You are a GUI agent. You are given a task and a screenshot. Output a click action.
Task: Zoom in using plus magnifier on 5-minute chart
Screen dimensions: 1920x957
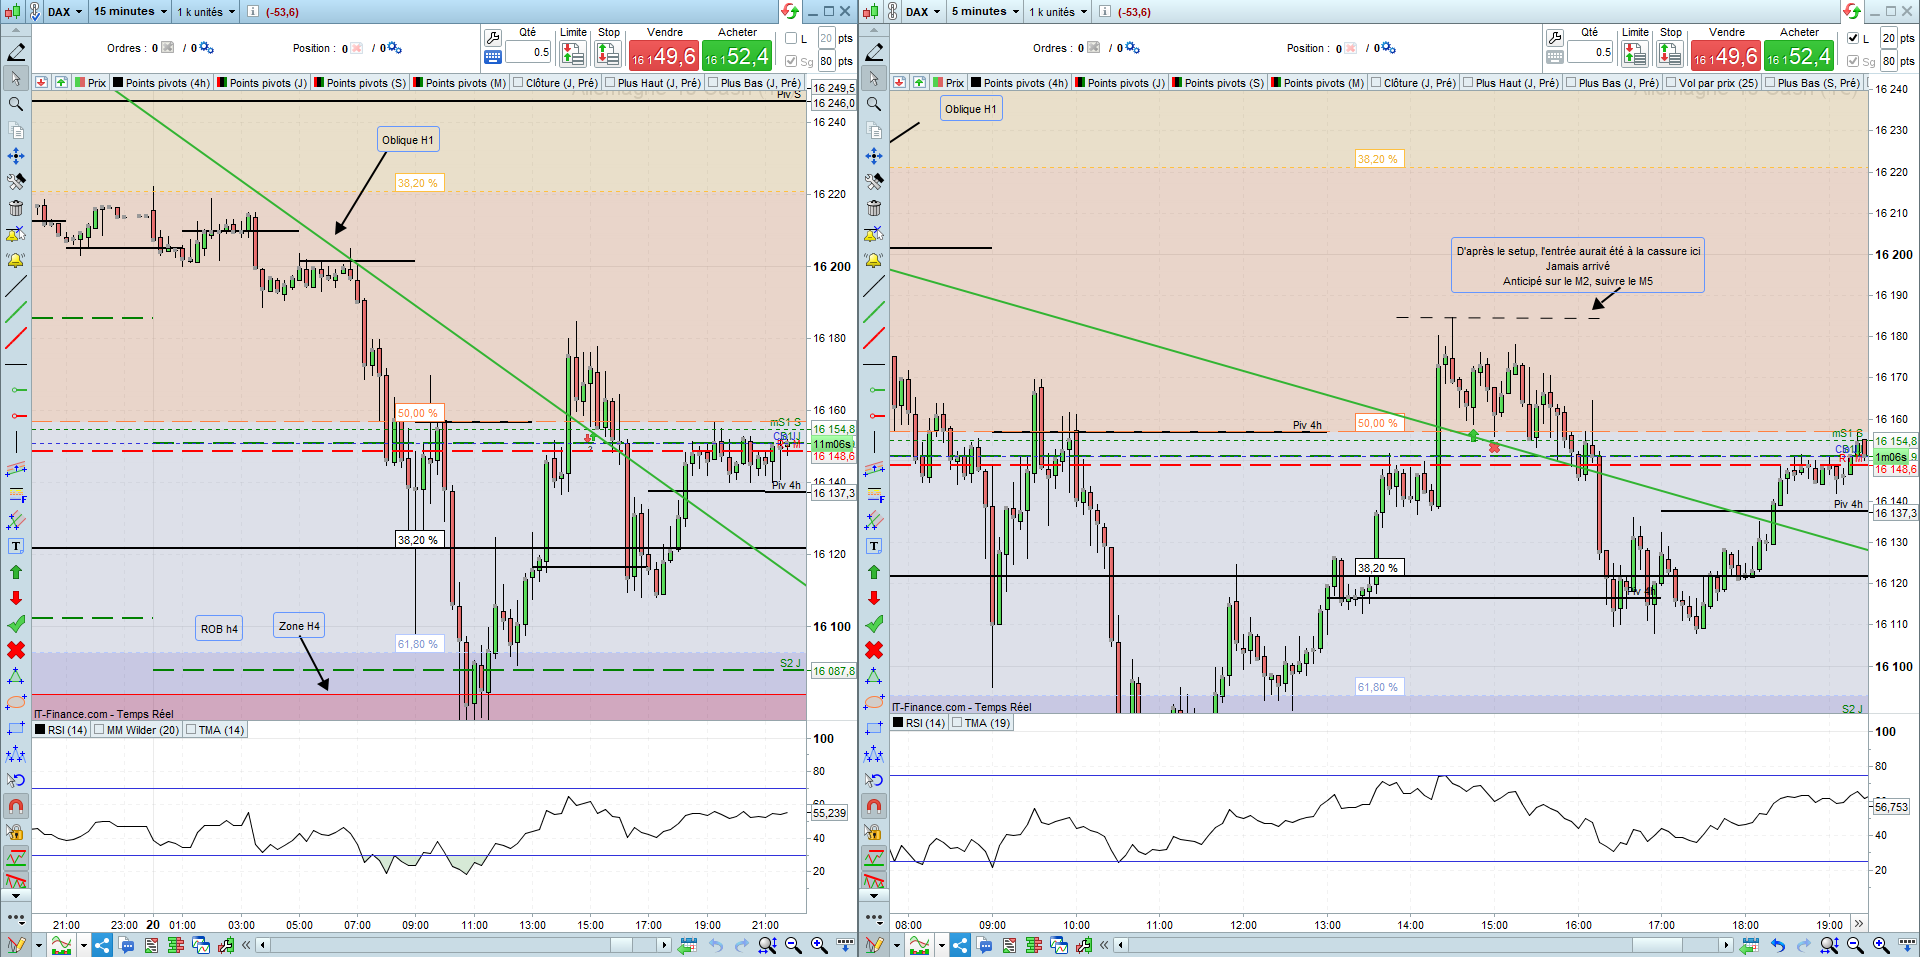(x=1881, y=945)
